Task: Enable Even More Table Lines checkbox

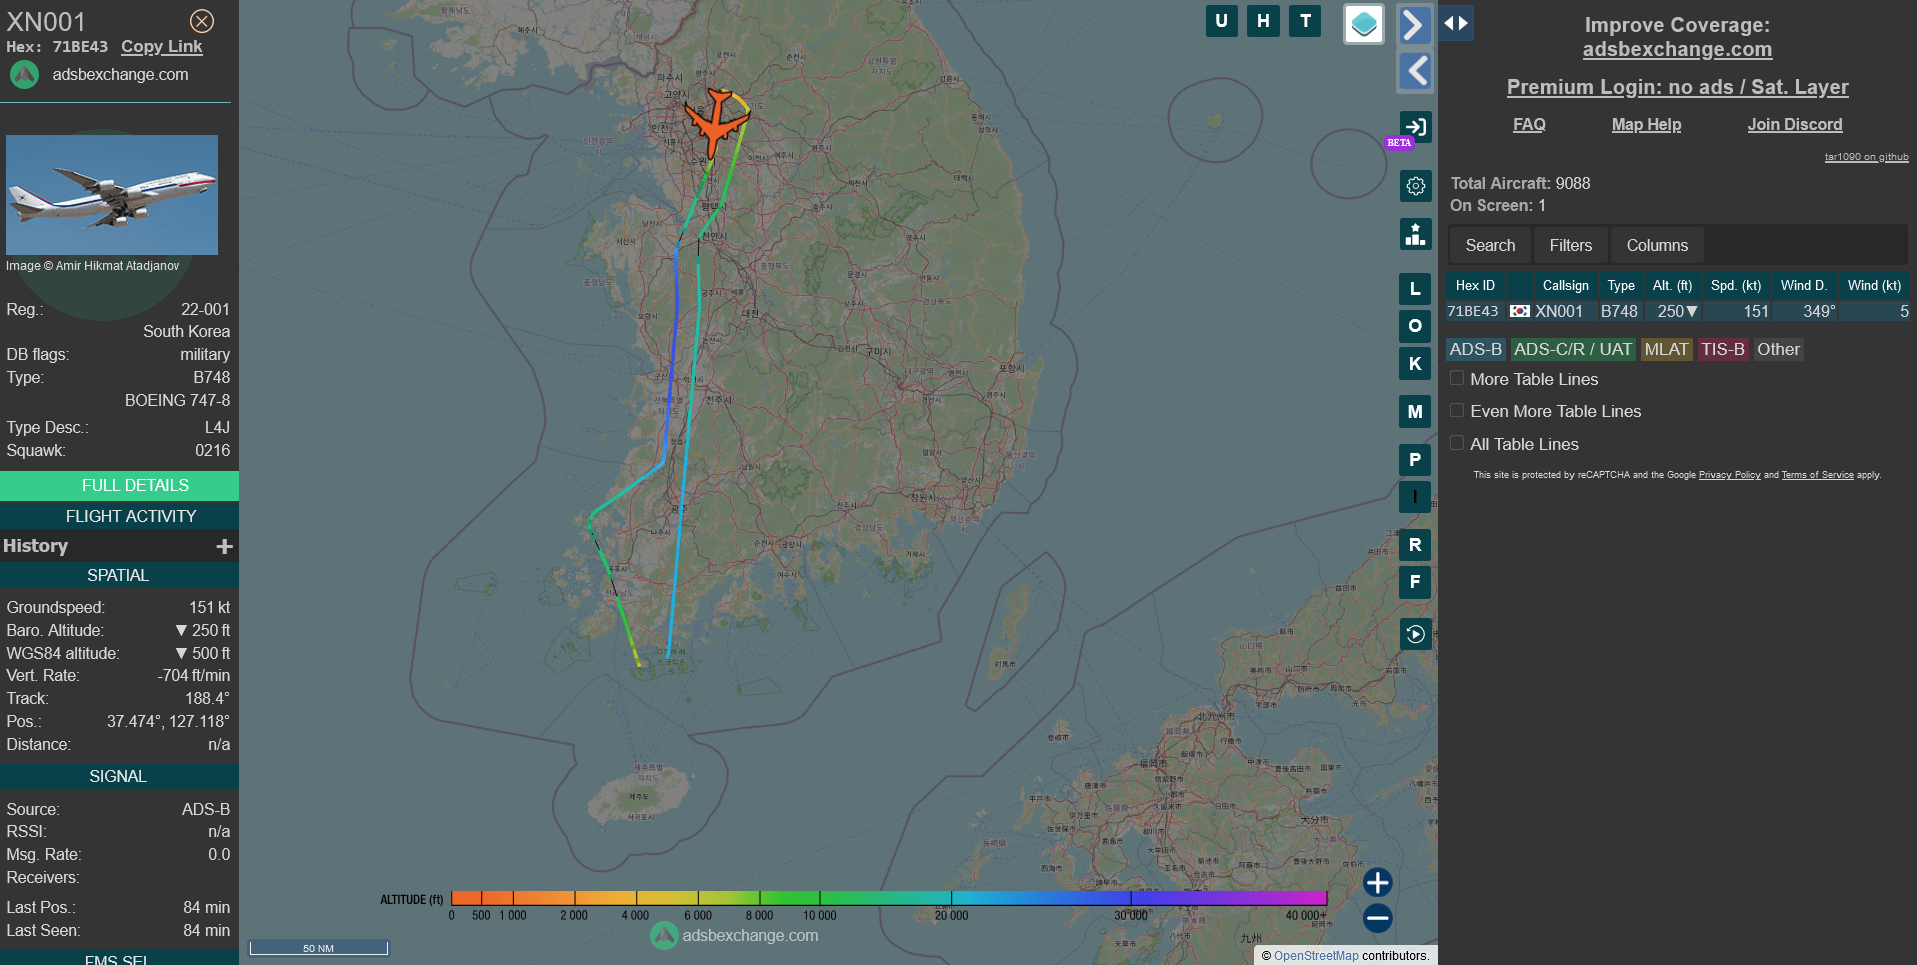Action: click(x=1457, y=410)
